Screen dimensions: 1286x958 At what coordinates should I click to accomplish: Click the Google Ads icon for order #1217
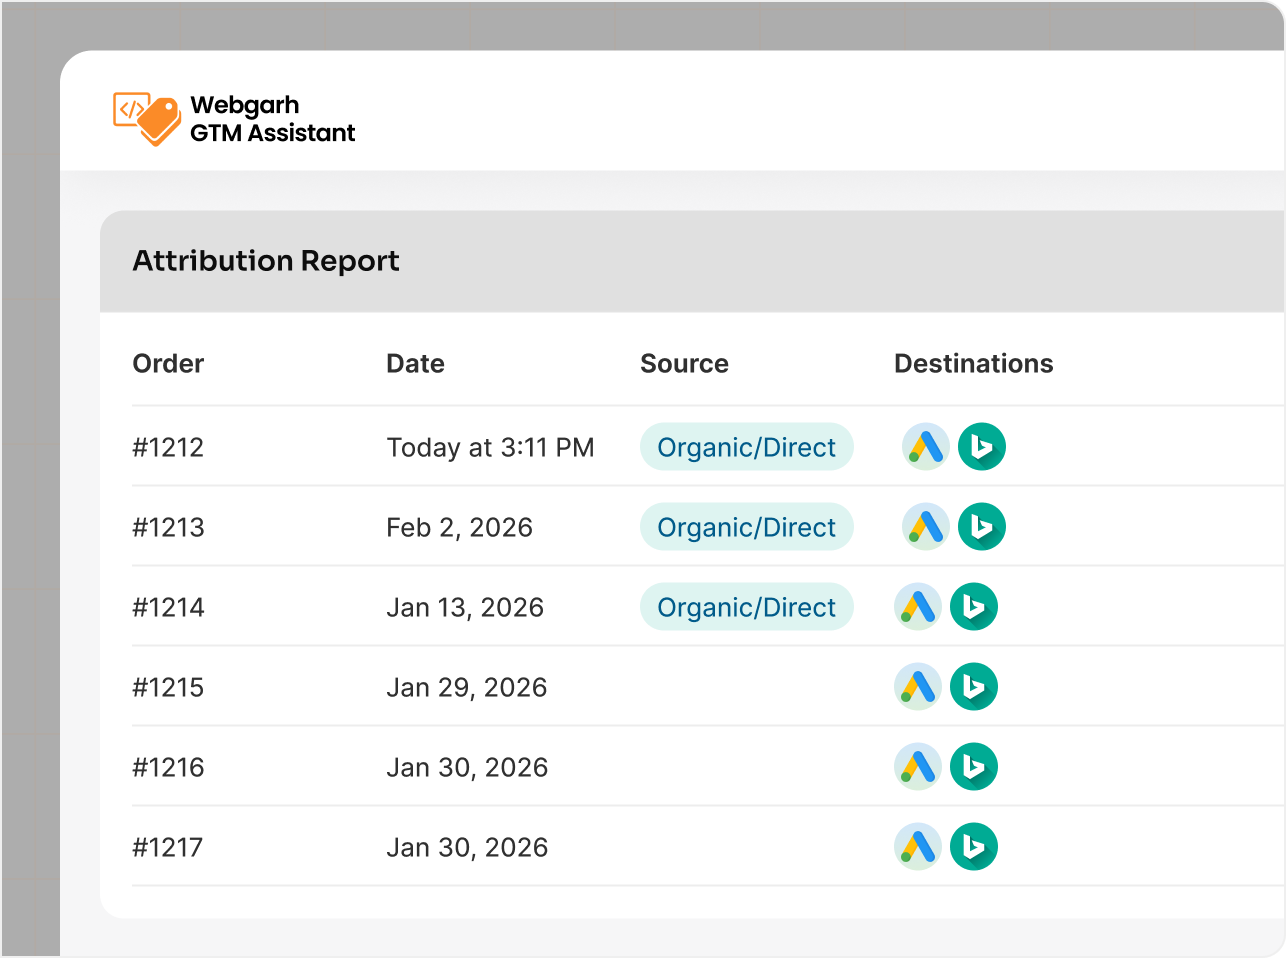point(917,846)
